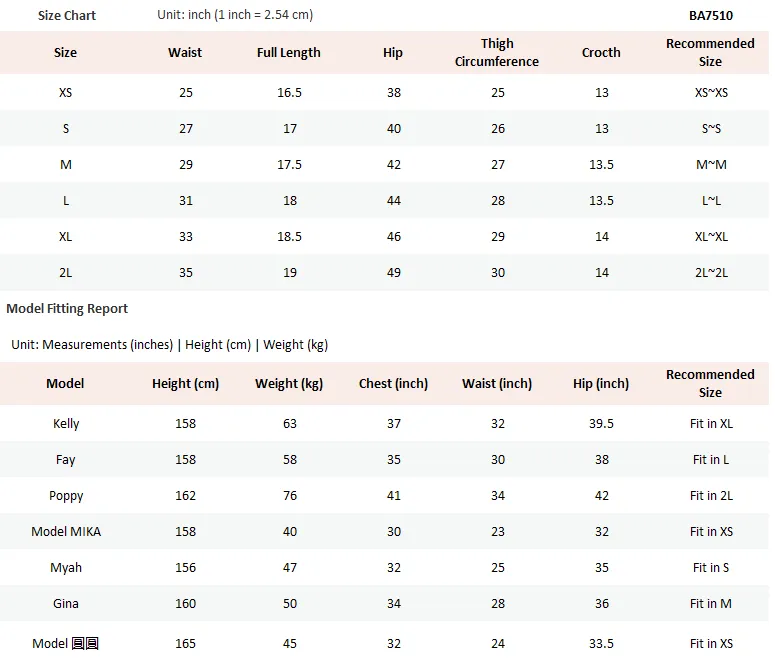Click the XL~XL recommended size cell

pos(711,236)
